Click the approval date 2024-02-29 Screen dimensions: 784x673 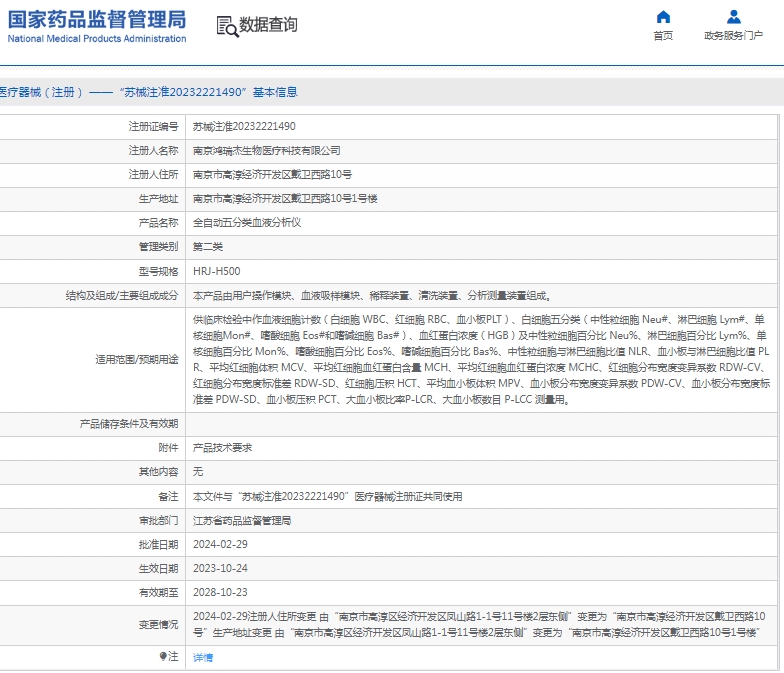[219, 545]
